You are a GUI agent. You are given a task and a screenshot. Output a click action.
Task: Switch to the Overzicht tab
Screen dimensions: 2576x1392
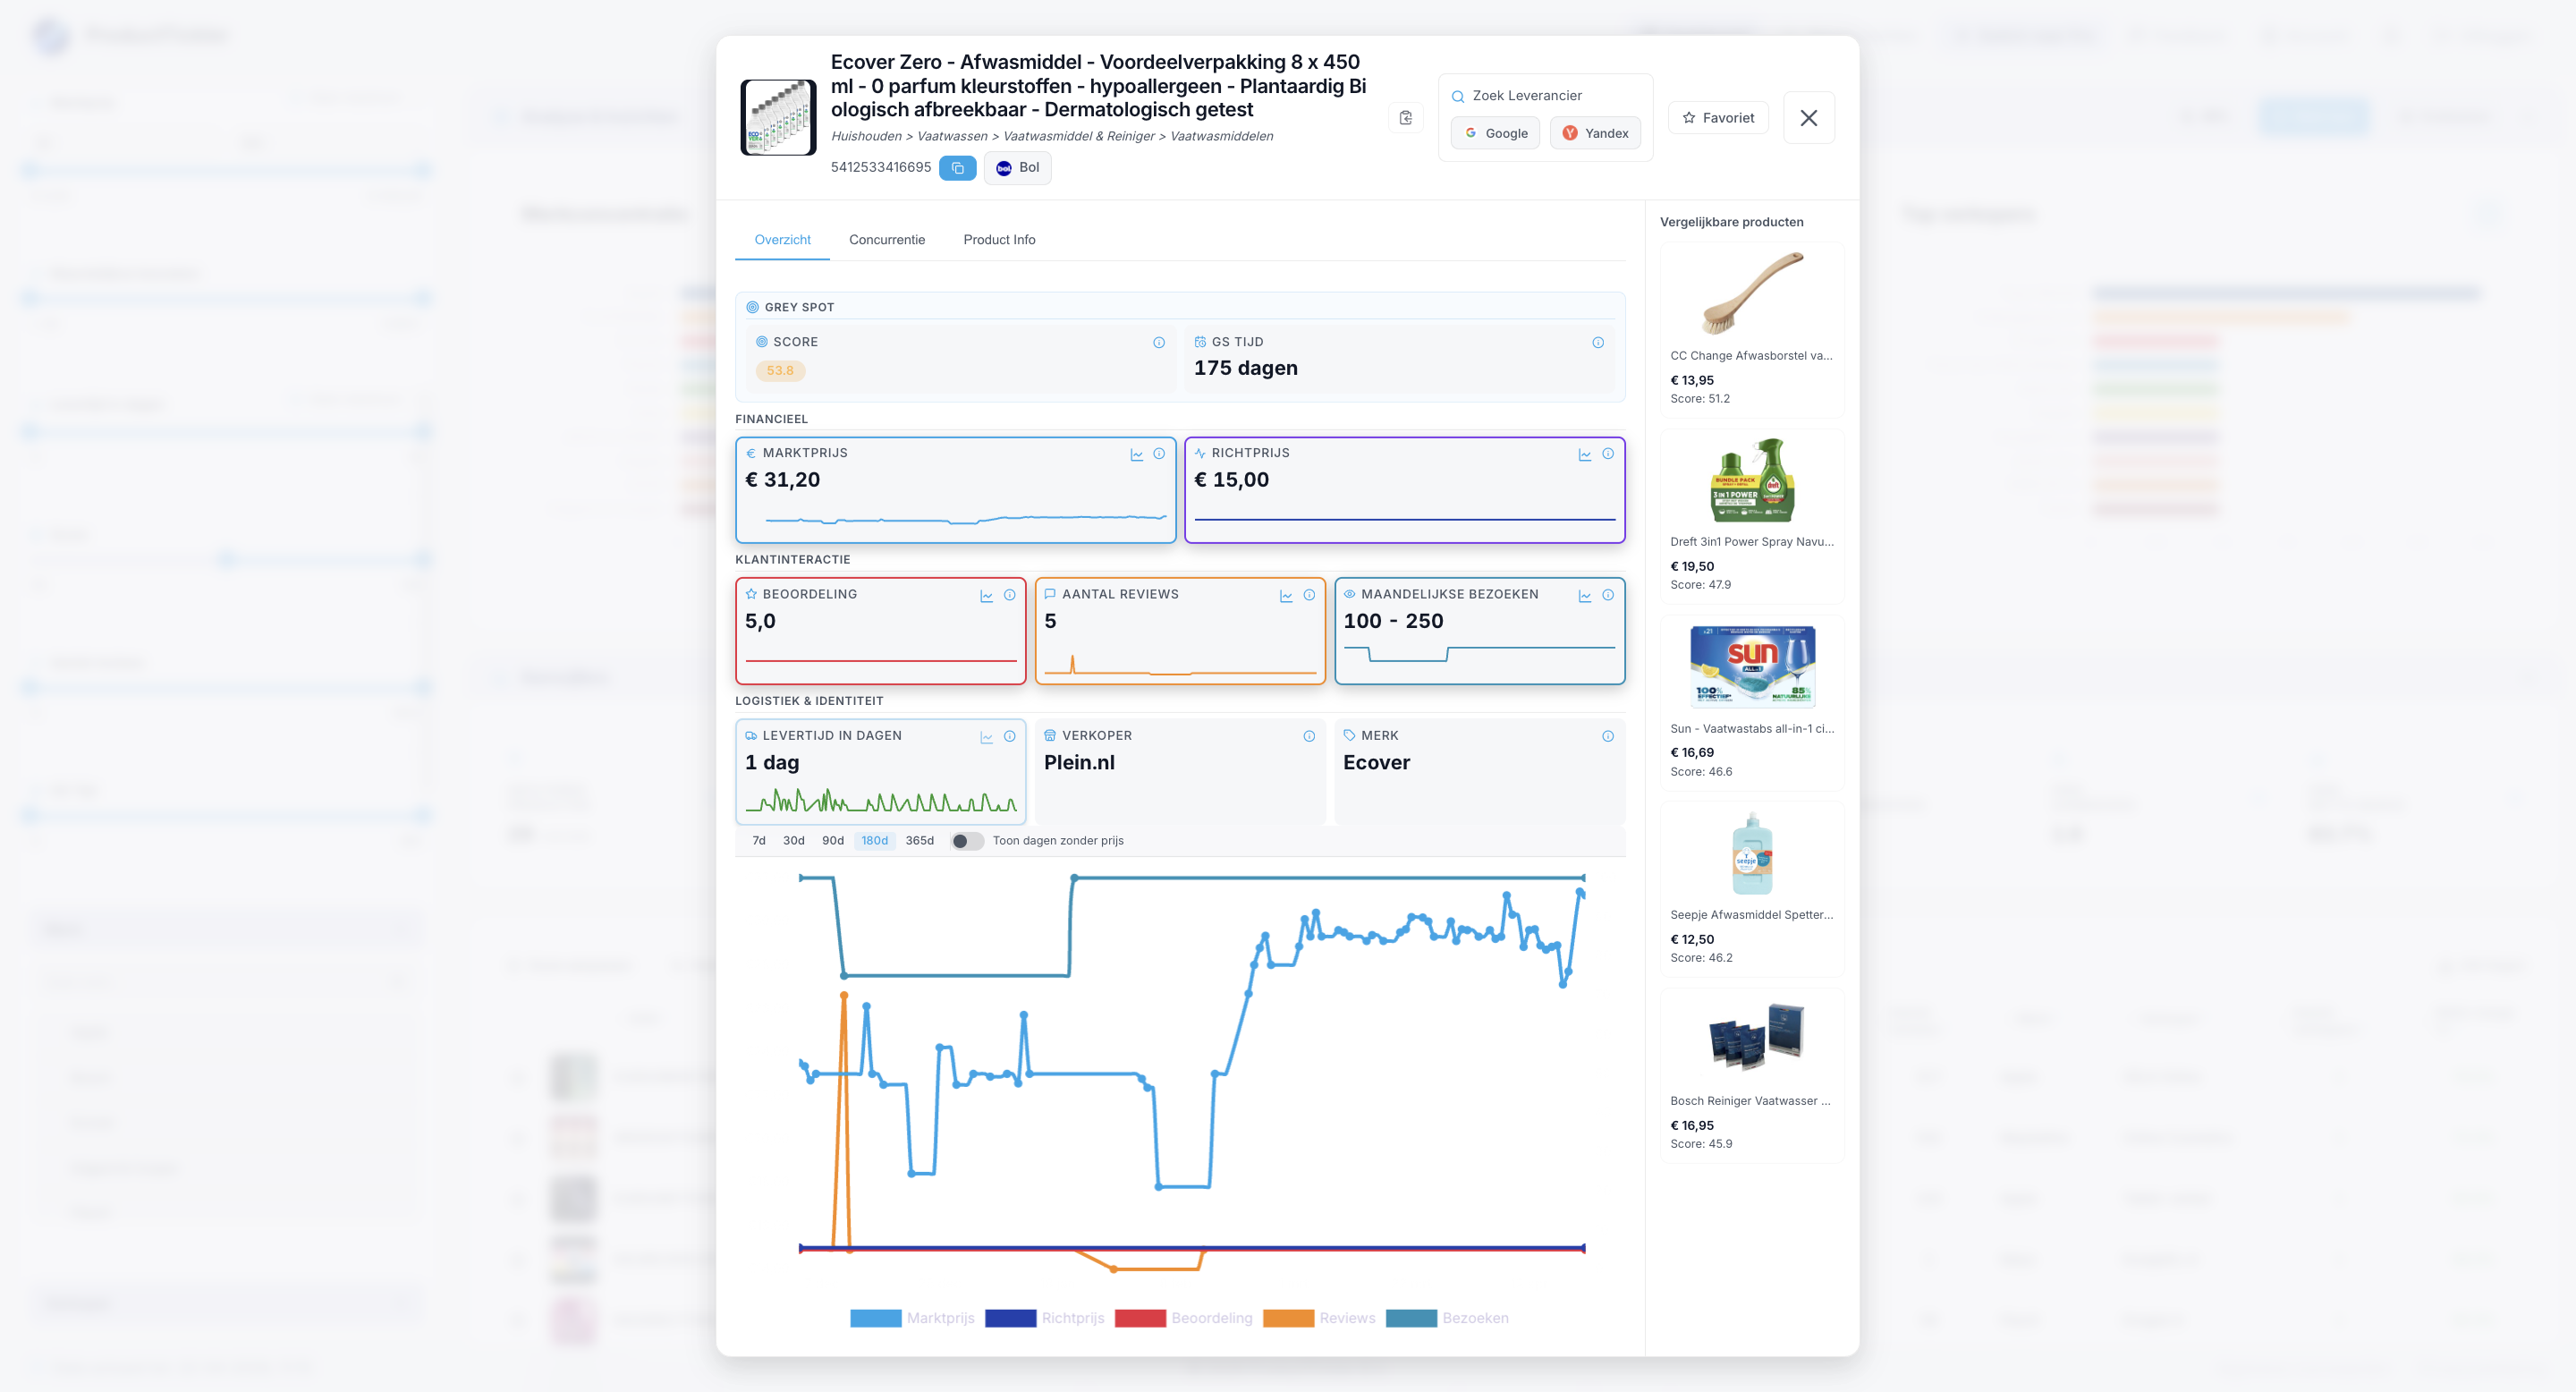coord(782,240)
